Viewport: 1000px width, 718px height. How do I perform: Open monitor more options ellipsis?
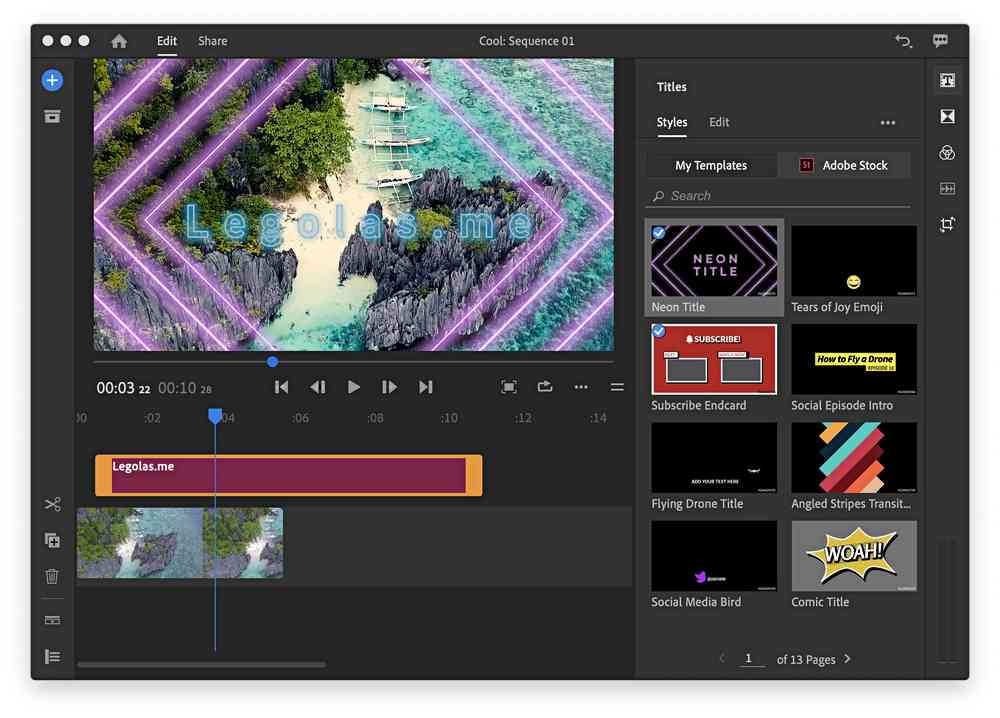(581, 387)
